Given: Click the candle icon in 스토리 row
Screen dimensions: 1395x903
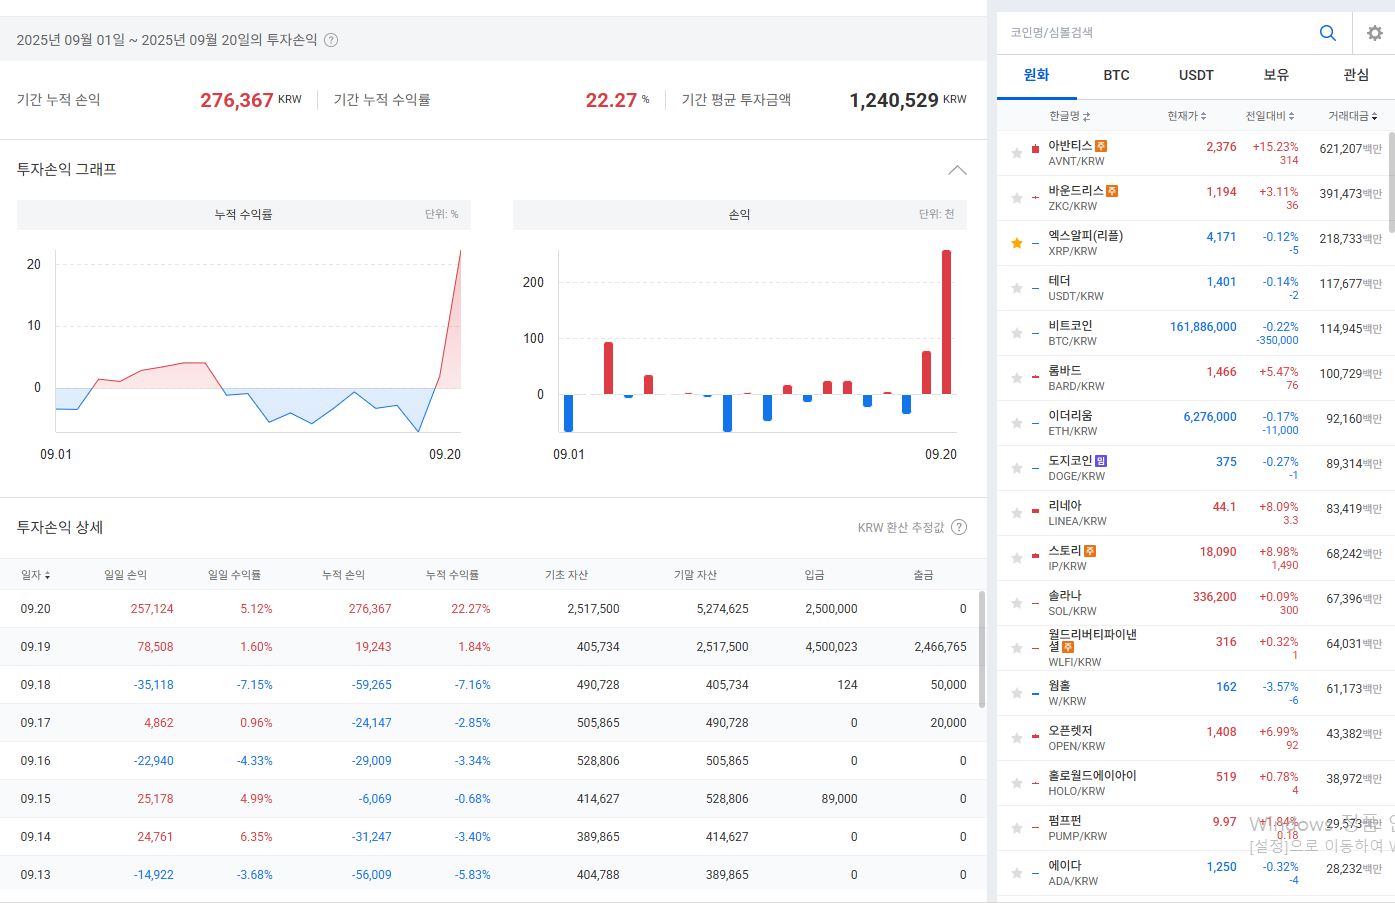Looking at the screenshot, I should point(1035,555).
